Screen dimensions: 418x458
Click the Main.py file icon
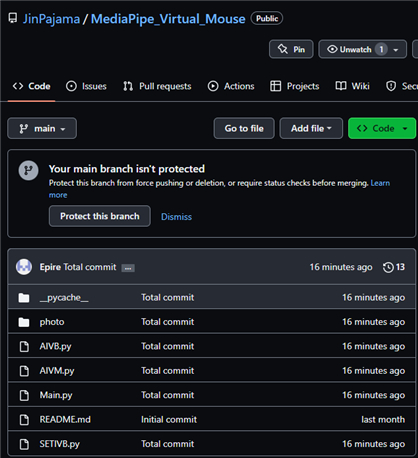point(24,395)
